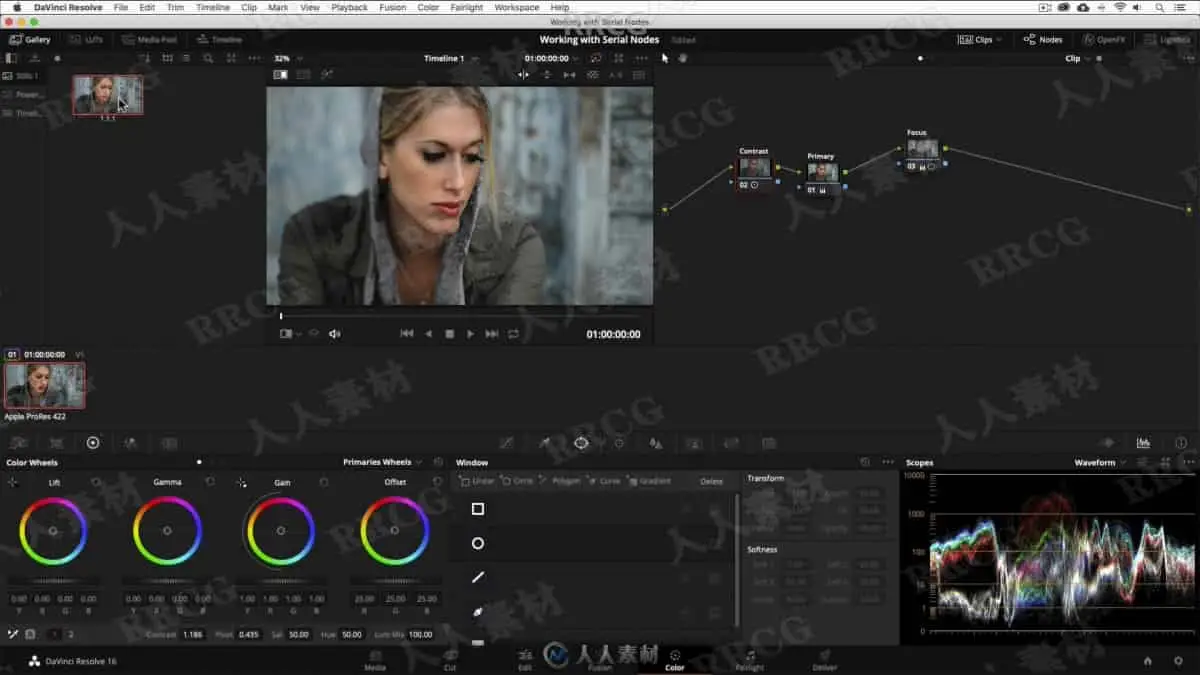Open the Window palette icon
1200x675 pixels.
coord(581,442)
